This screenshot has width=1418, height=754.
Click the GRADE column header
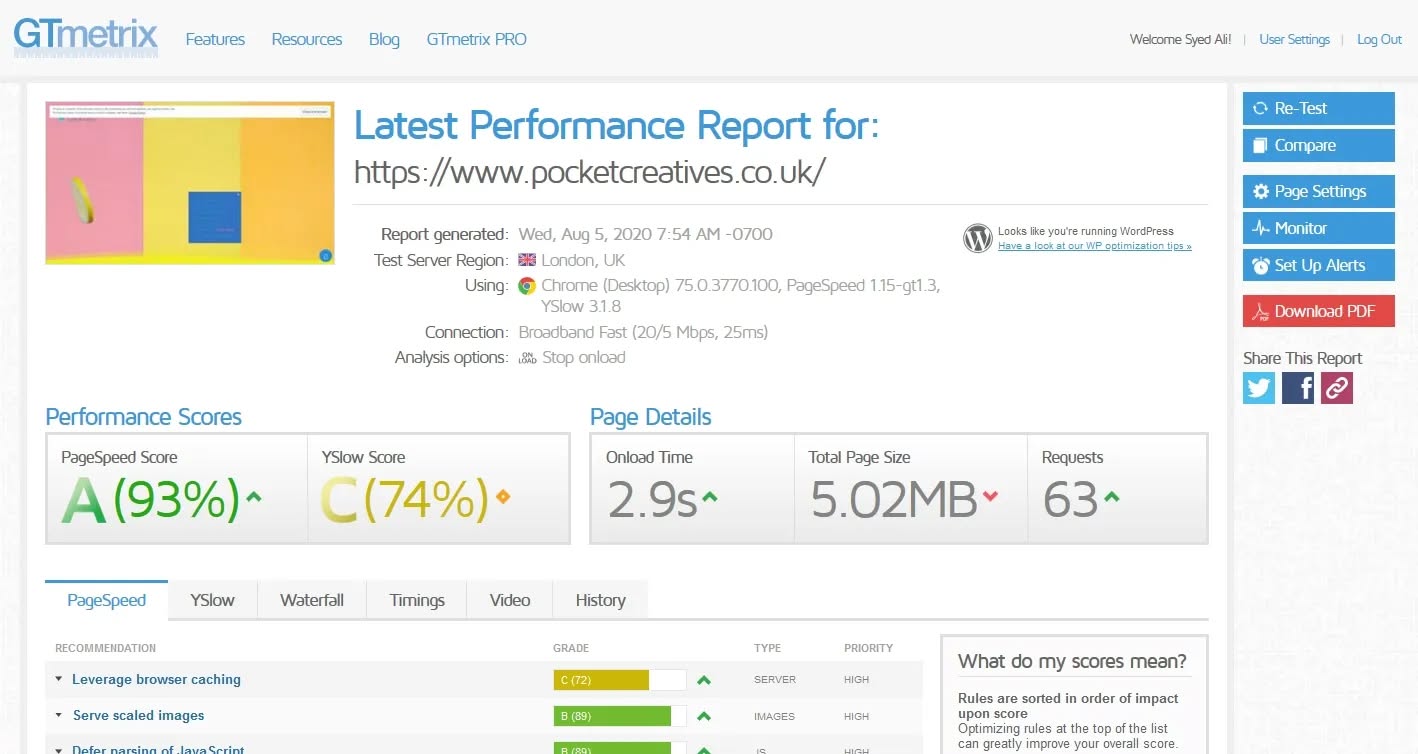tap(571, 648)
